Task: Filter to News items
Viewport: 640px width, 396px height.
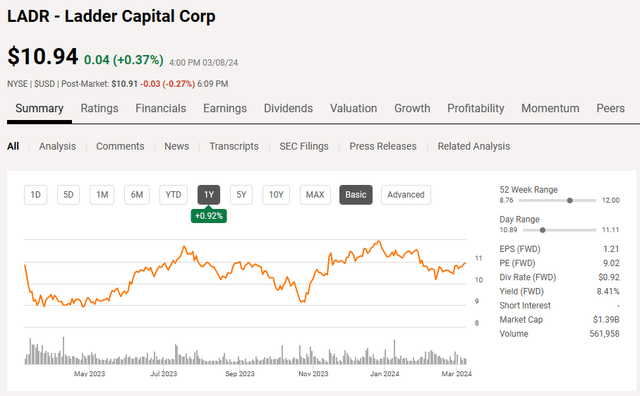Action: pos(176,146)
